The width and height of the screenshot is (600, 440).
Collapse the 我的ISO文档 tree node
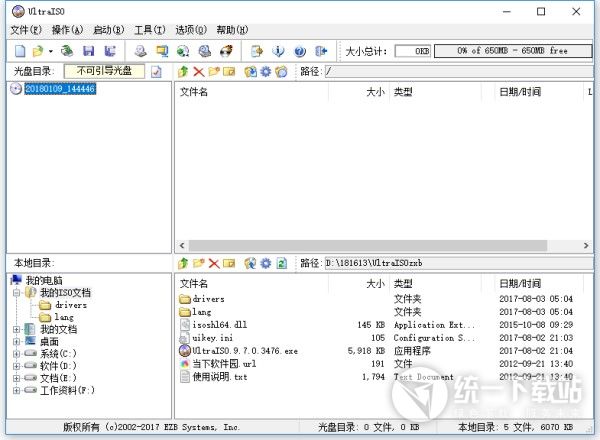click(x=16, y=293)
